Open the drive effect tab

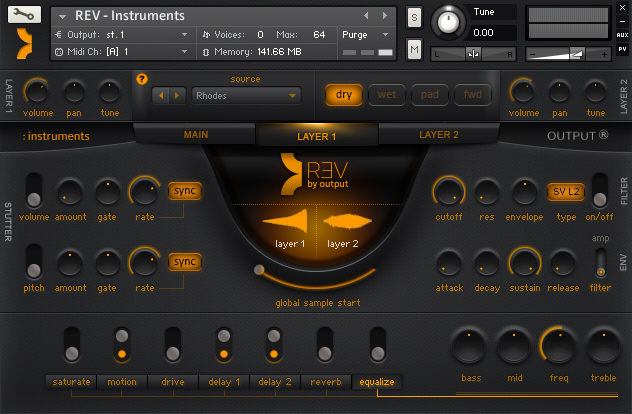pyautogui.click(x=173, y=382)
